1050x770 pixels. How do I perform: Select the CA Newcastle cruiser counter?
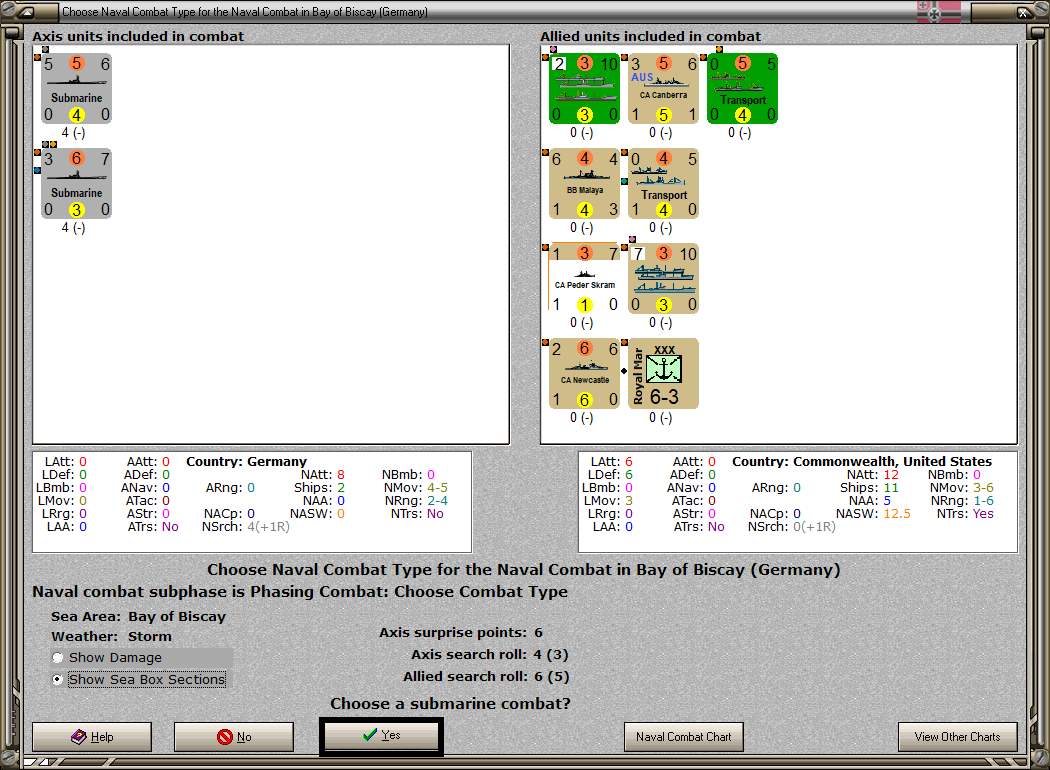(x=584, y=374)
